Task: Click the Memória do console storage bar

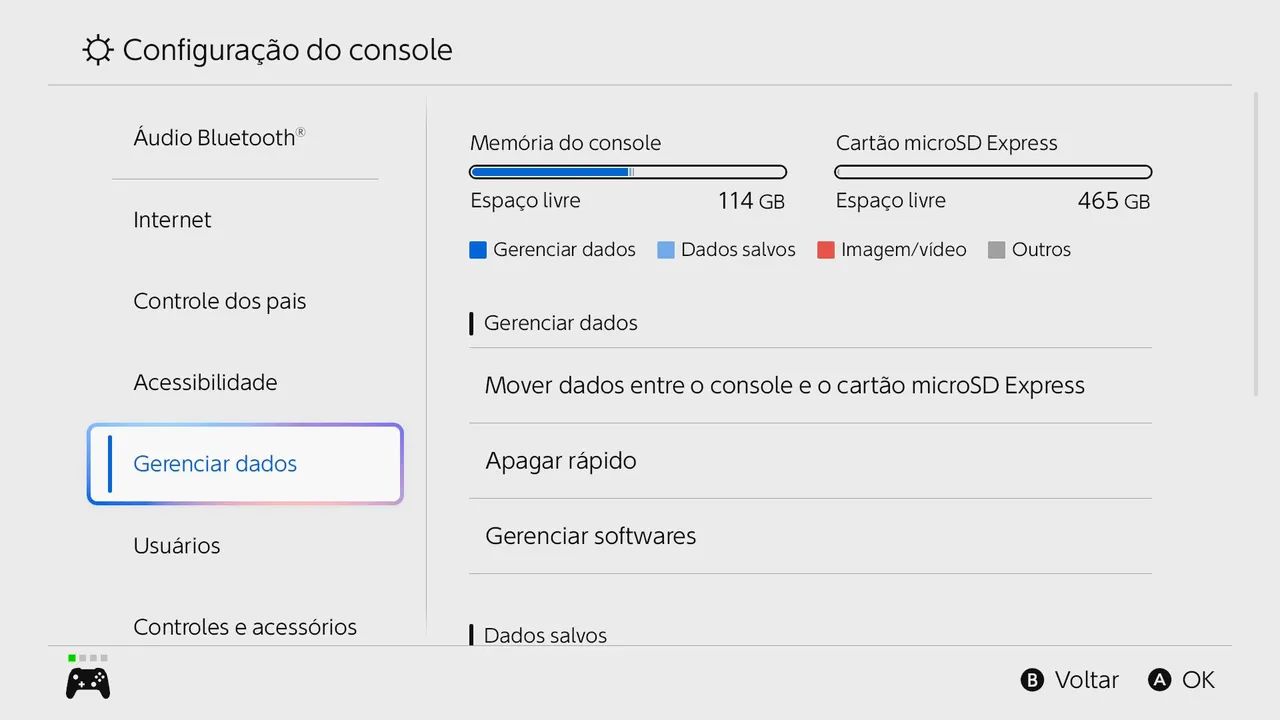Action: coord(628,172)
